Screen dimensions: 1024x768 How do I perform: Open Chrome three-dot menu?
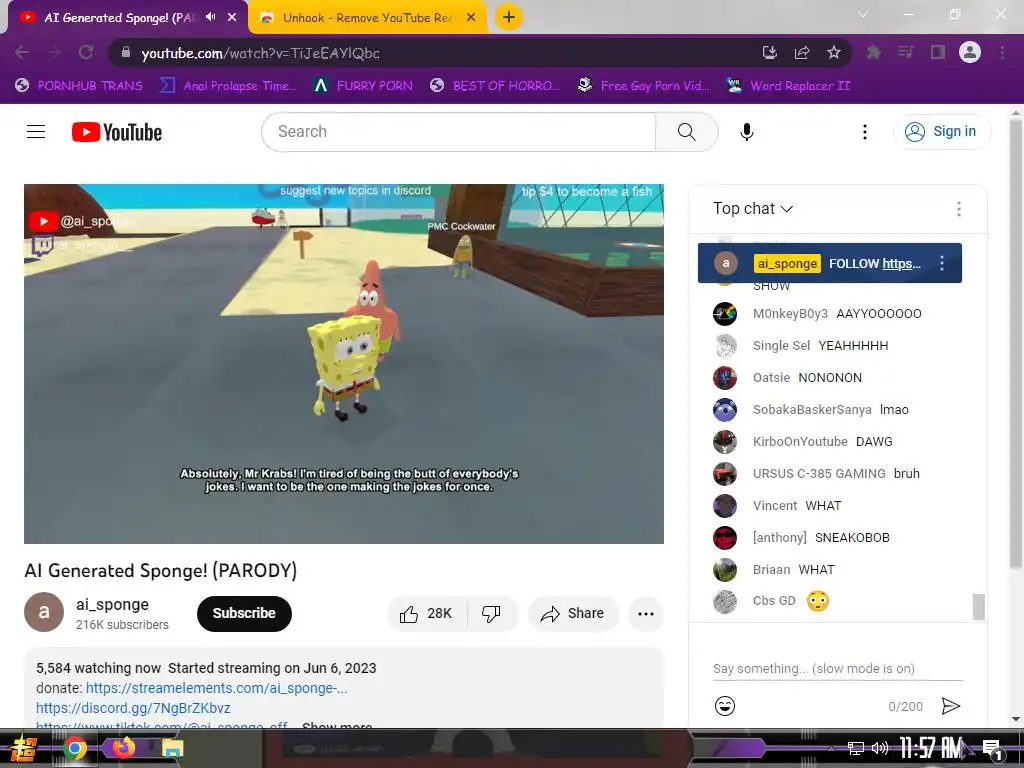1002,53
